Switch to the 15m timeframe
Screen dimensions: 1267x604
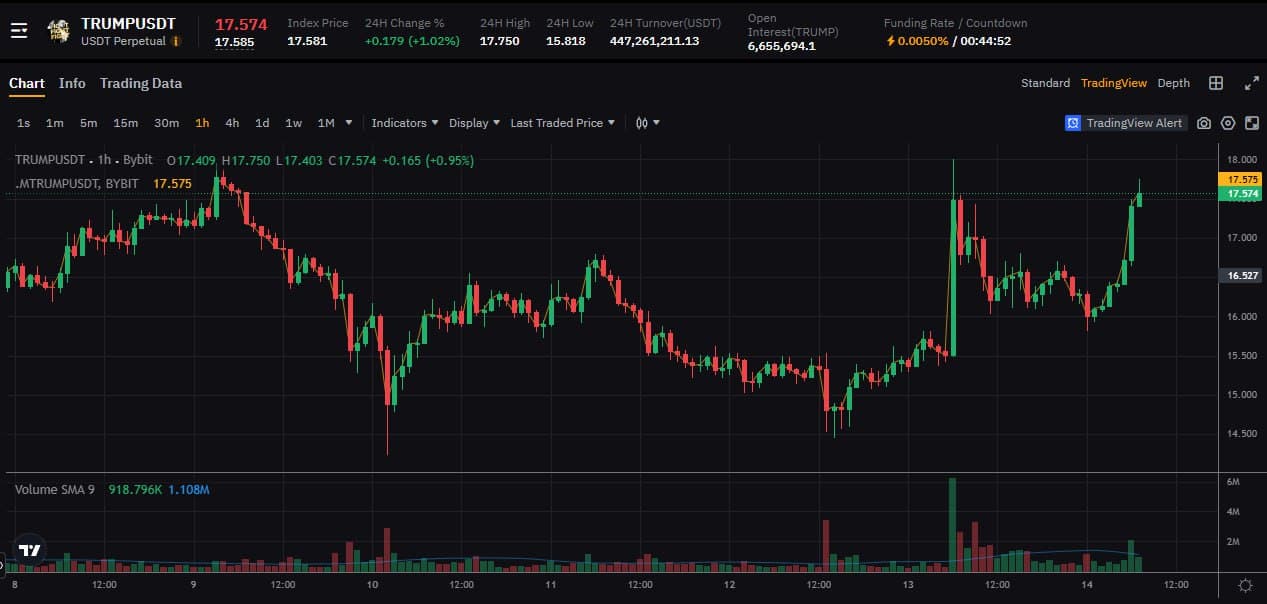tap(125, 123)
